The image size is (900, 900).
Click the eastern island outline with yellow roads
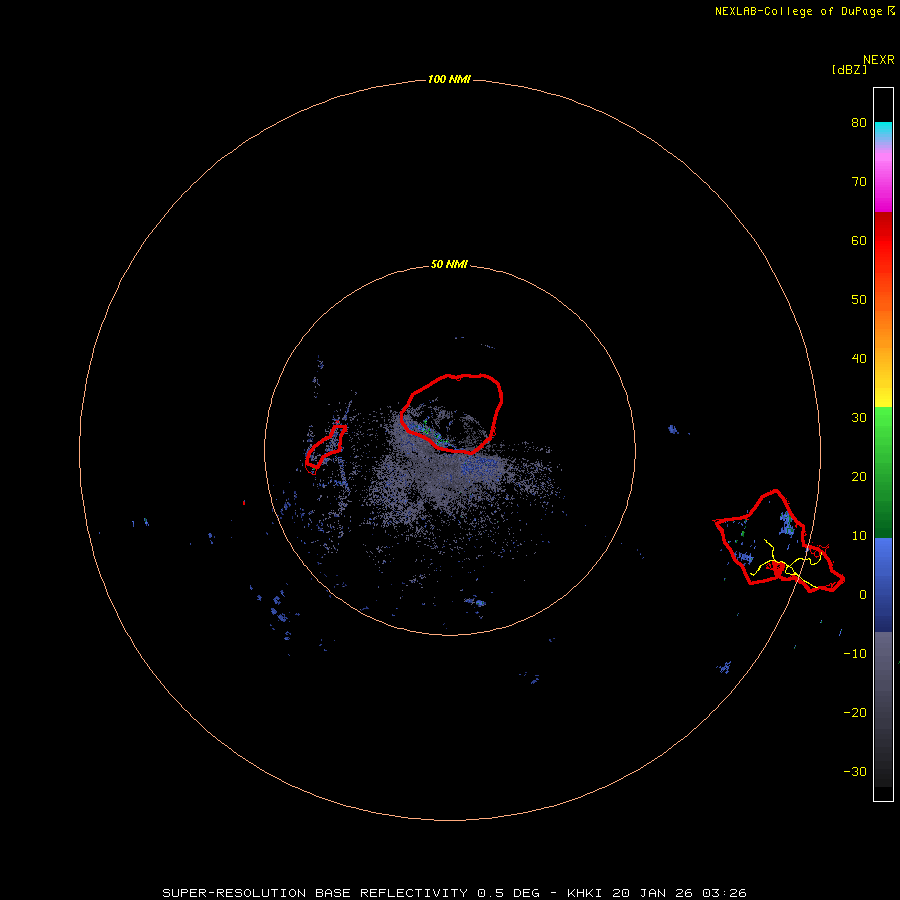(779, 541)
